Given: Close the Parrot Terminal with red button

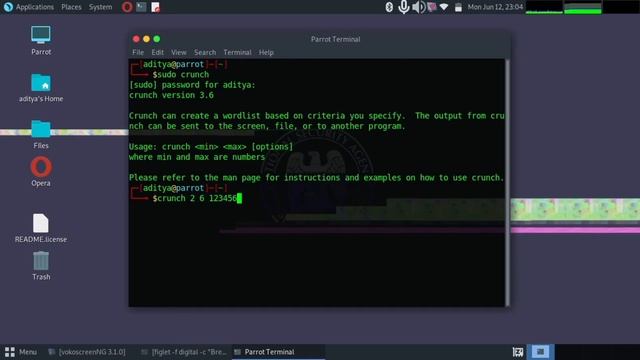Looking at the screenshot, I should click(136, 39).
